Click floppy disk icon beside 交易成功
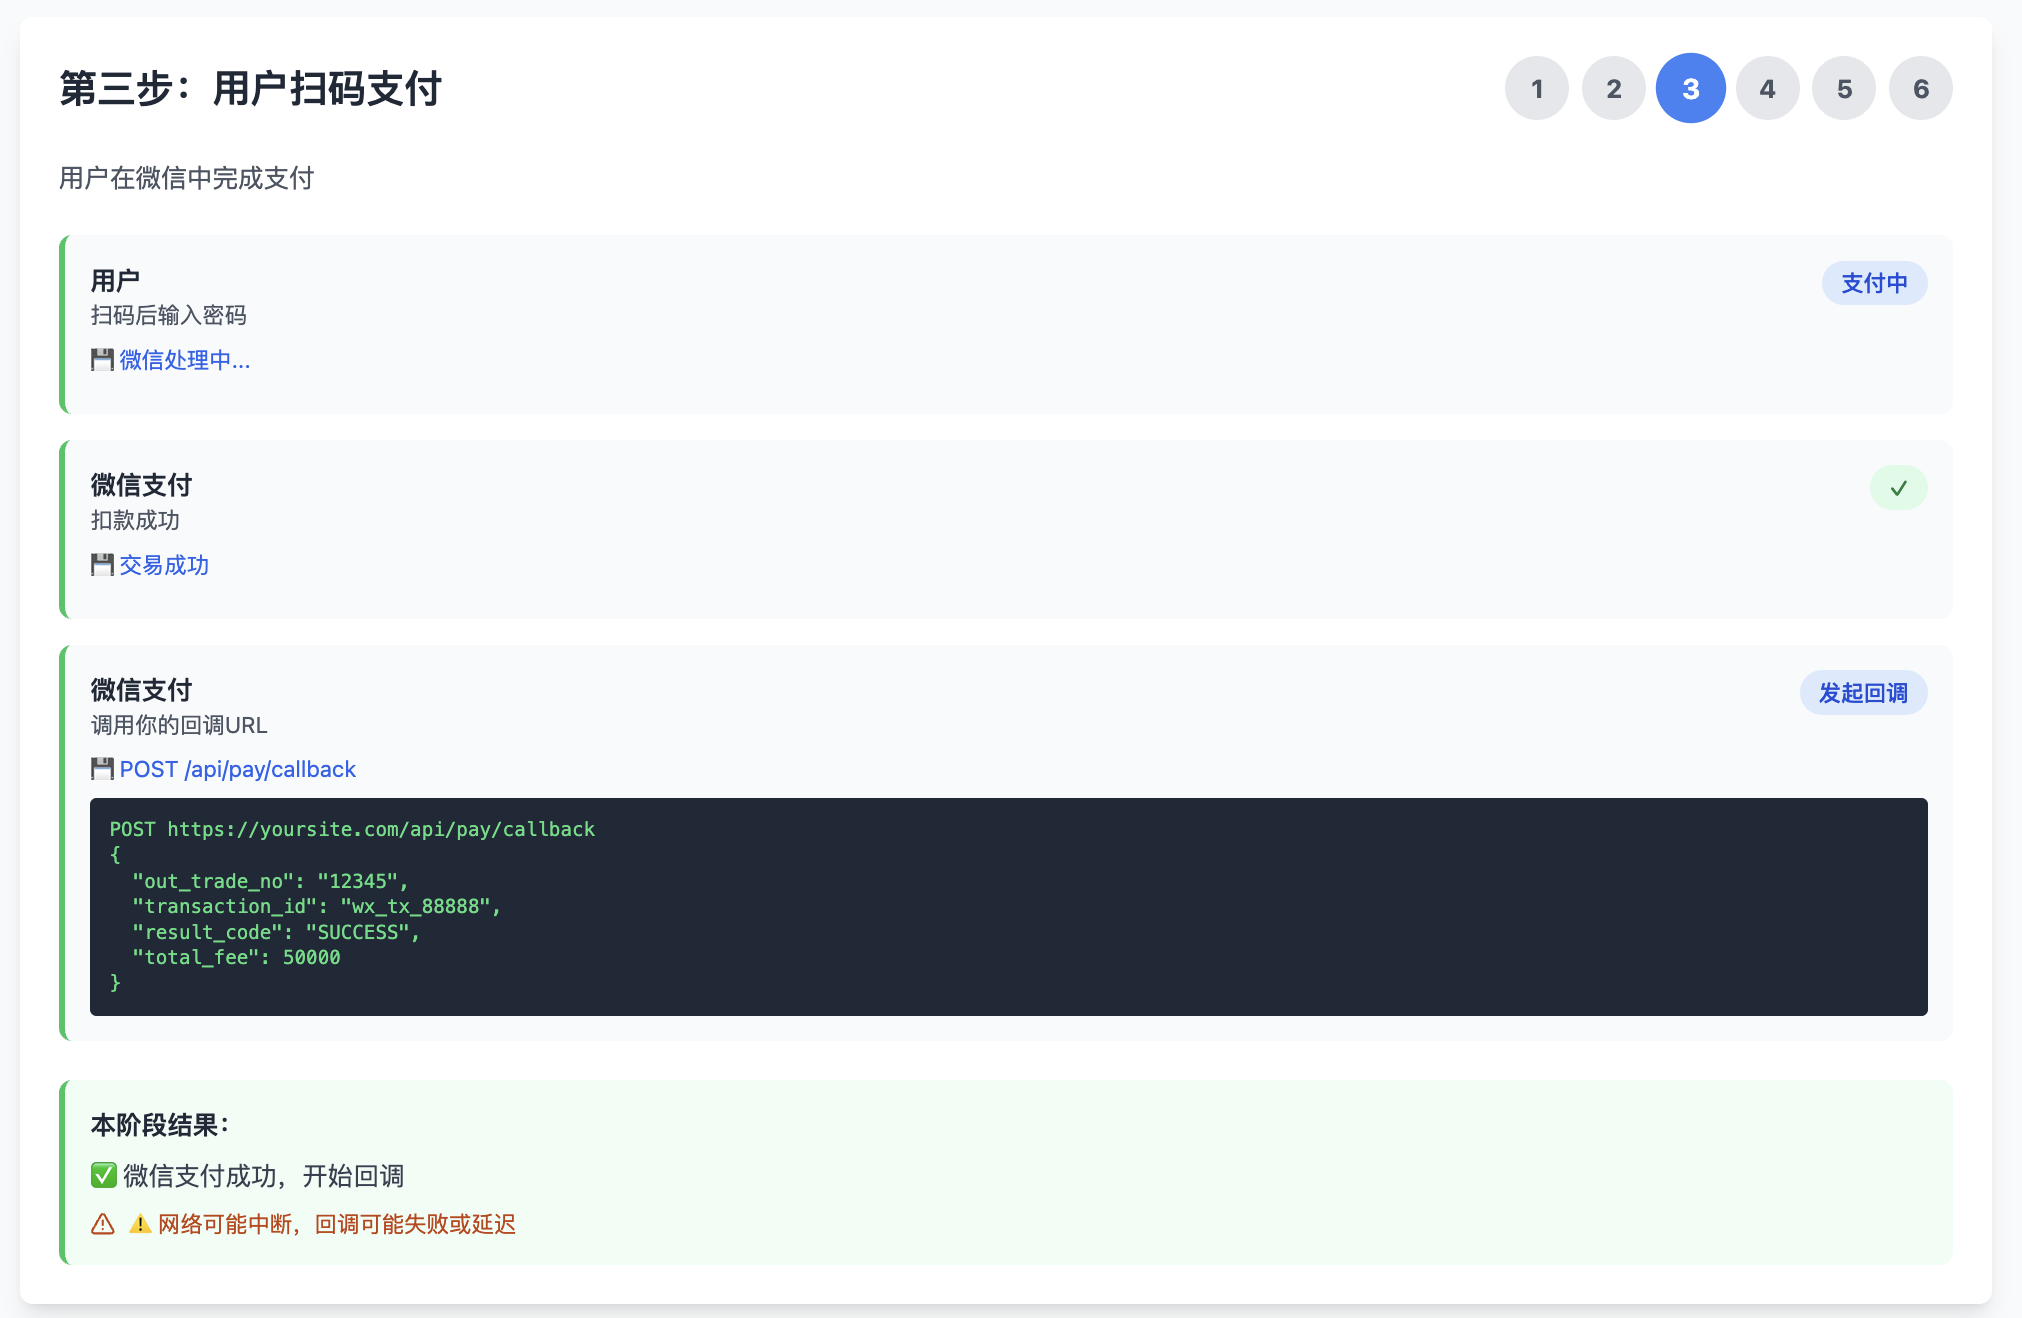 pyautogui.click(x=102, y=565)
